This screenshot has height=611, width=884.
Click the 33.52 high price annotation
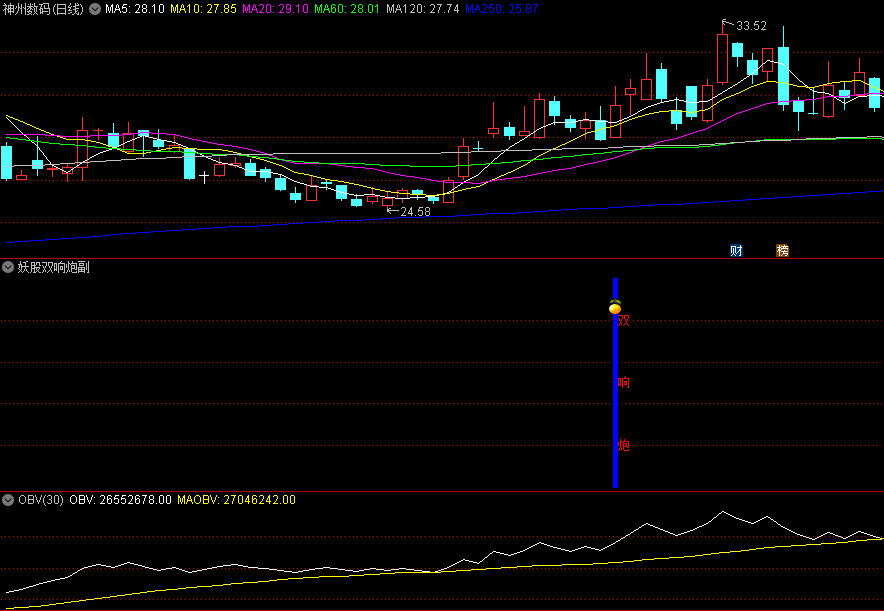coord(752,26)
